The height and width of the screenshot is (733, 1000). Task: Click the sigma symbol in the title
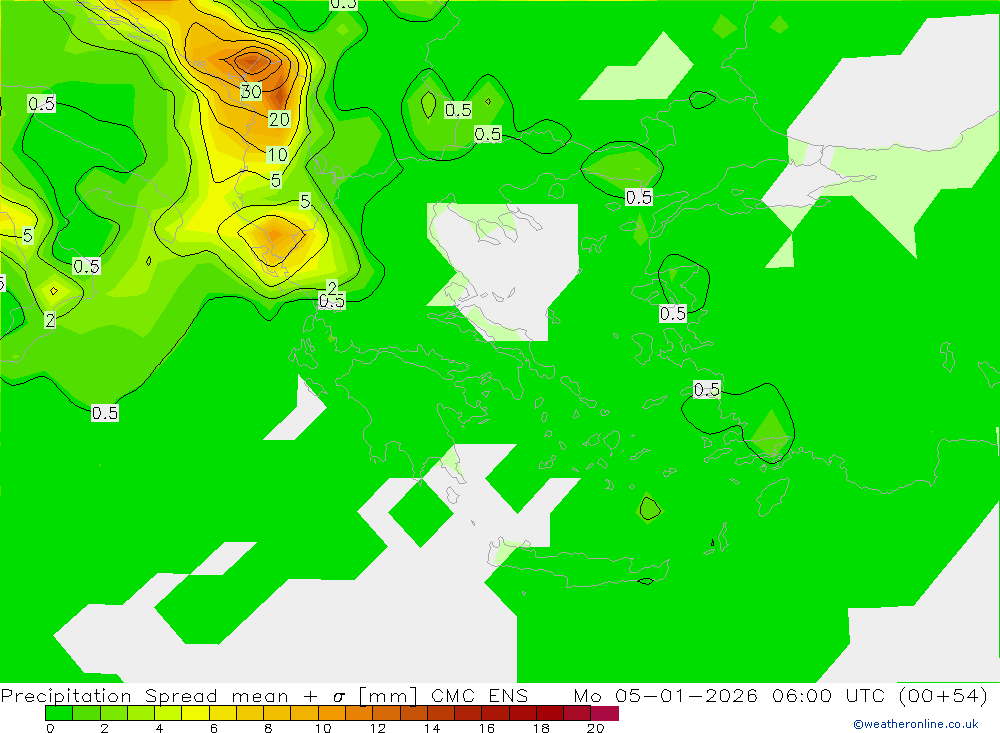pyautogui.click(x=339, y=697)
